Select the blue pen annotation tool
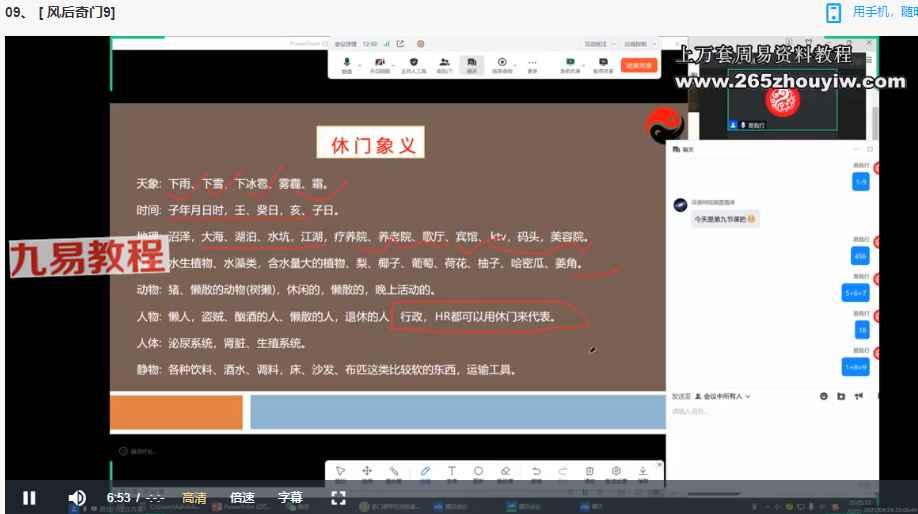 coord(425,472)
